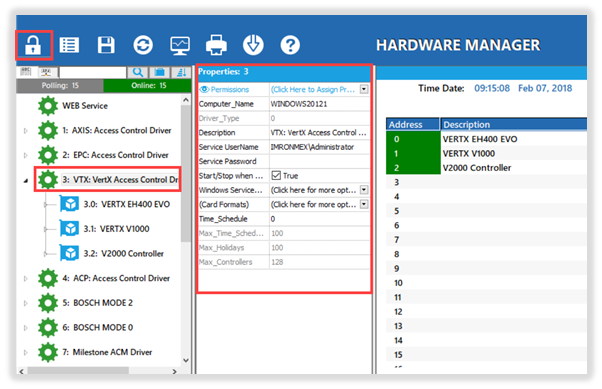Toggle the Start/Stop when True checkbox
The width and height of the screenshot is (602, 389).
tap(276, 176)
